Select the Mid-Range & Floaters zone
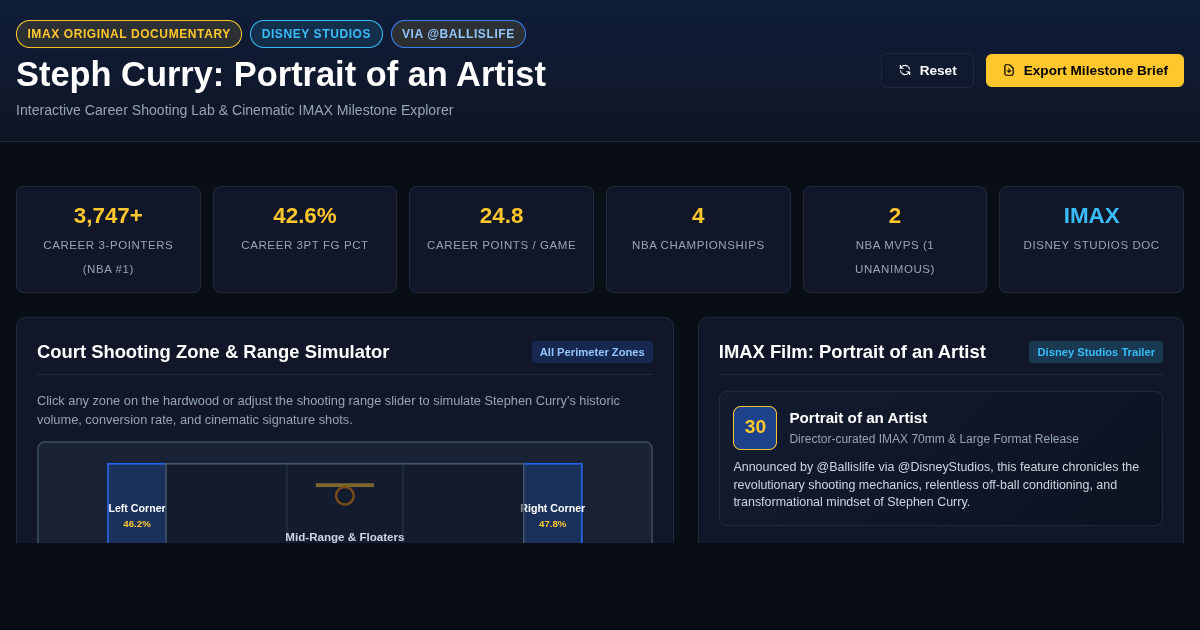 (345, 537)
